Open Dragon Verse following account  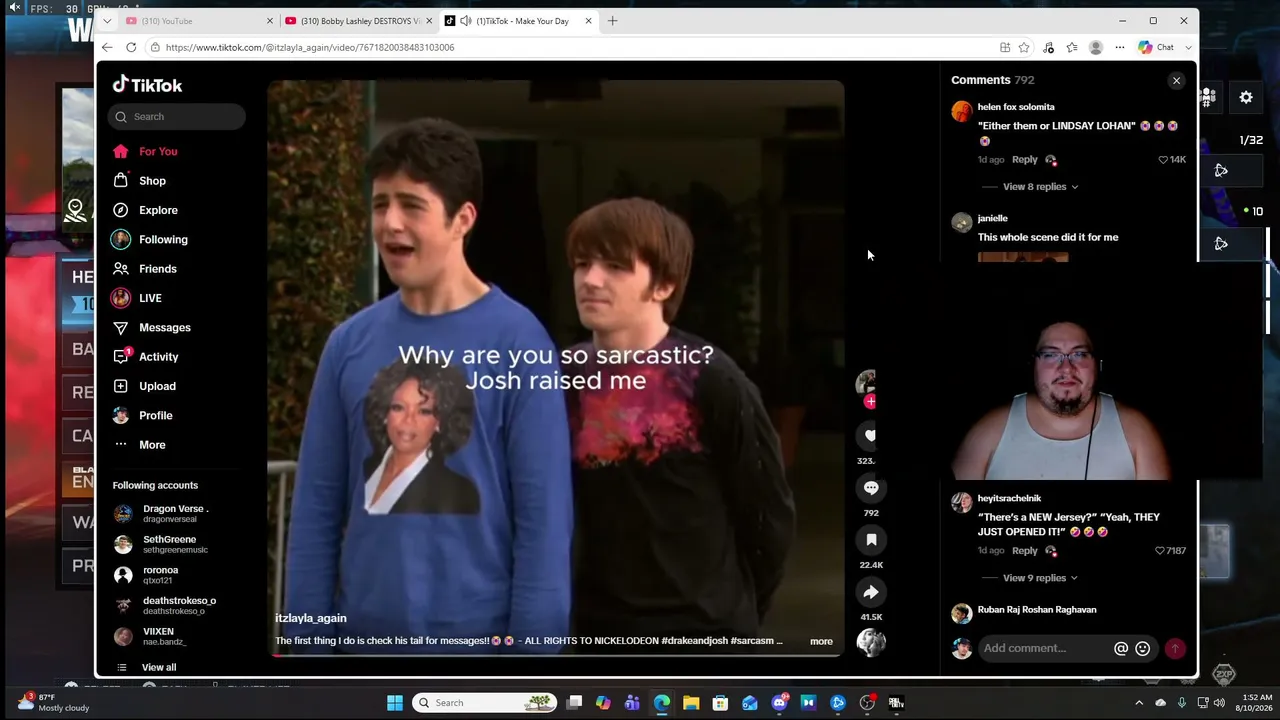click(x=175, y=514)
